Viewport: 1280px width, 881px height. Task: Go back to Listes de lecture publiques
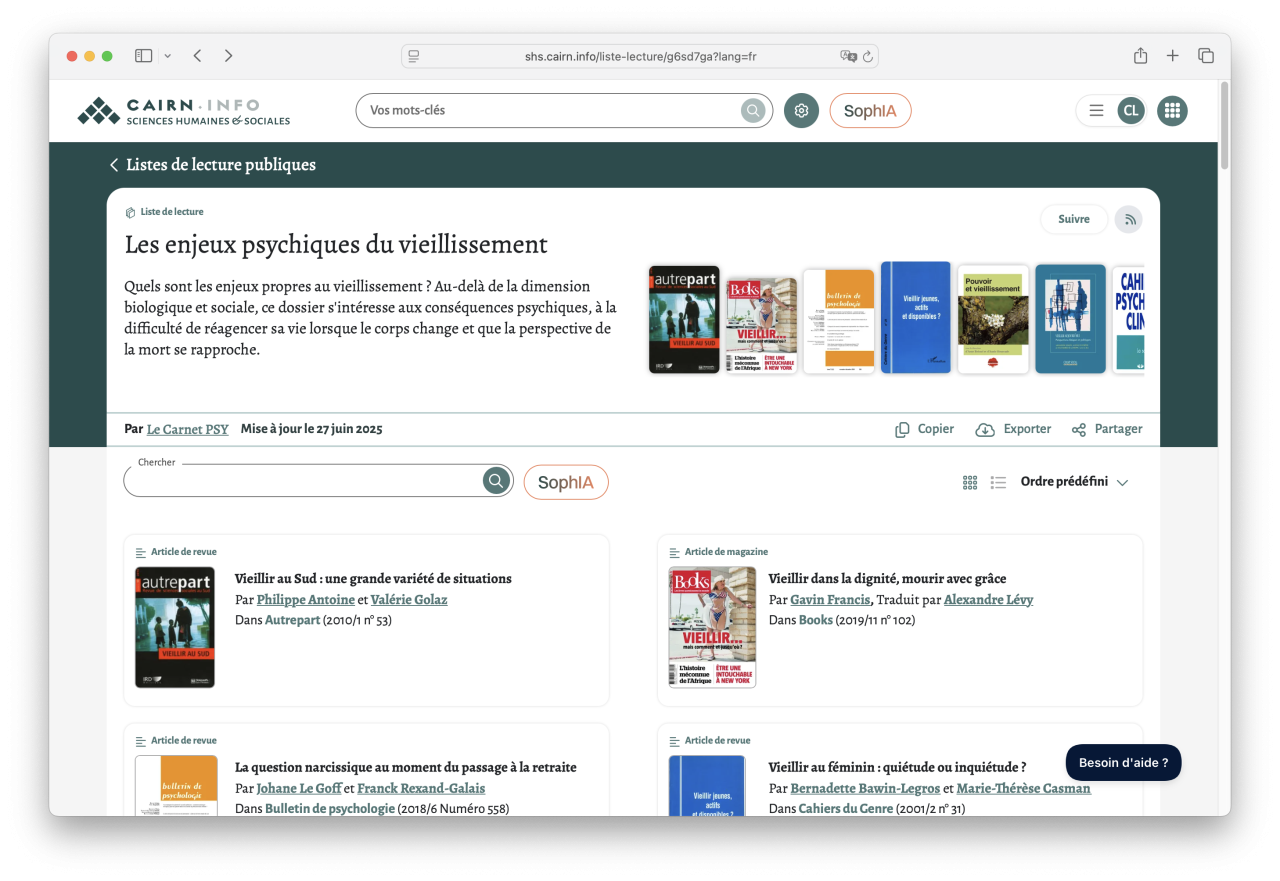point(211,164)
